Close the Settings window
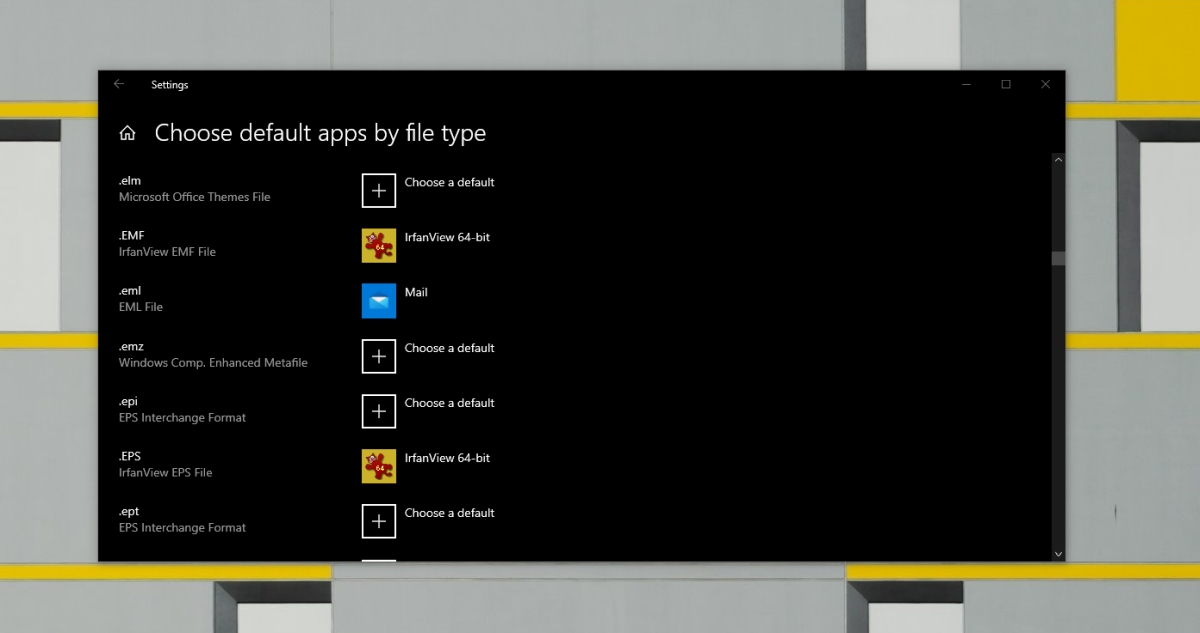 [1045, 84]
